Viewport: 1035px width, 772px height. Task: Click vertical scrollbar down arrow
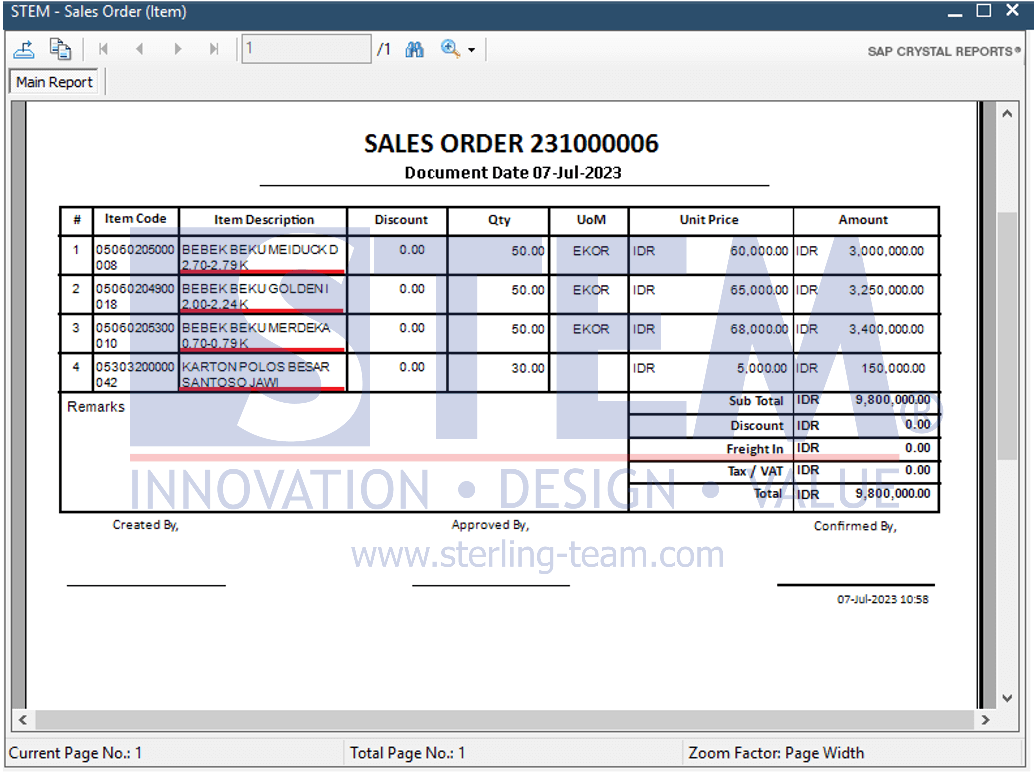coord(1007,698)
